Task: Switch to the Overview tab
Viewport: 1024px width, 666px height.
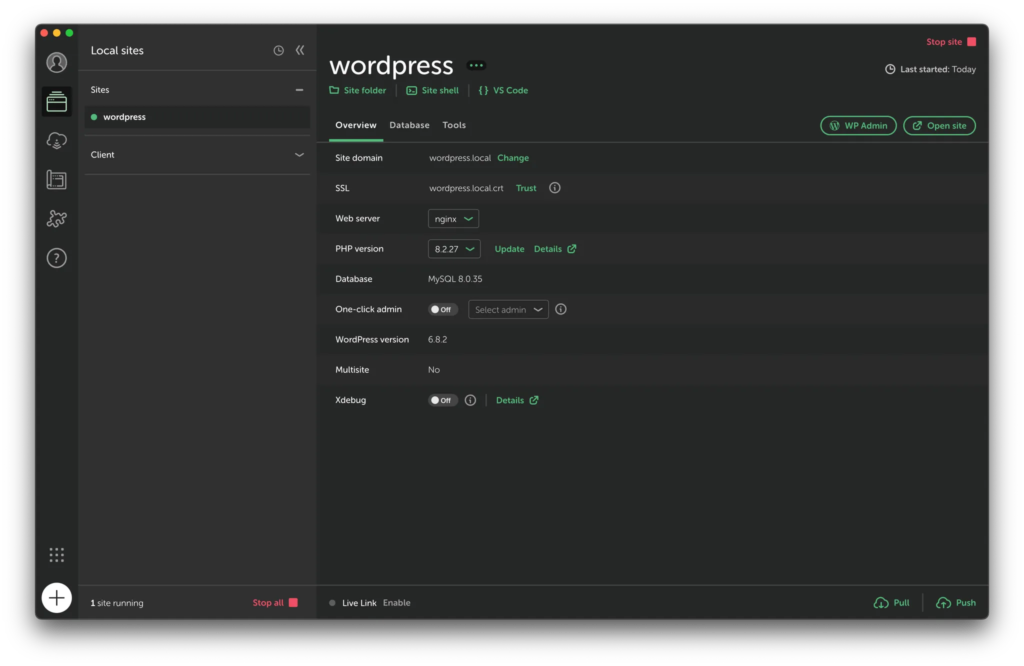Action: point(356,125)
